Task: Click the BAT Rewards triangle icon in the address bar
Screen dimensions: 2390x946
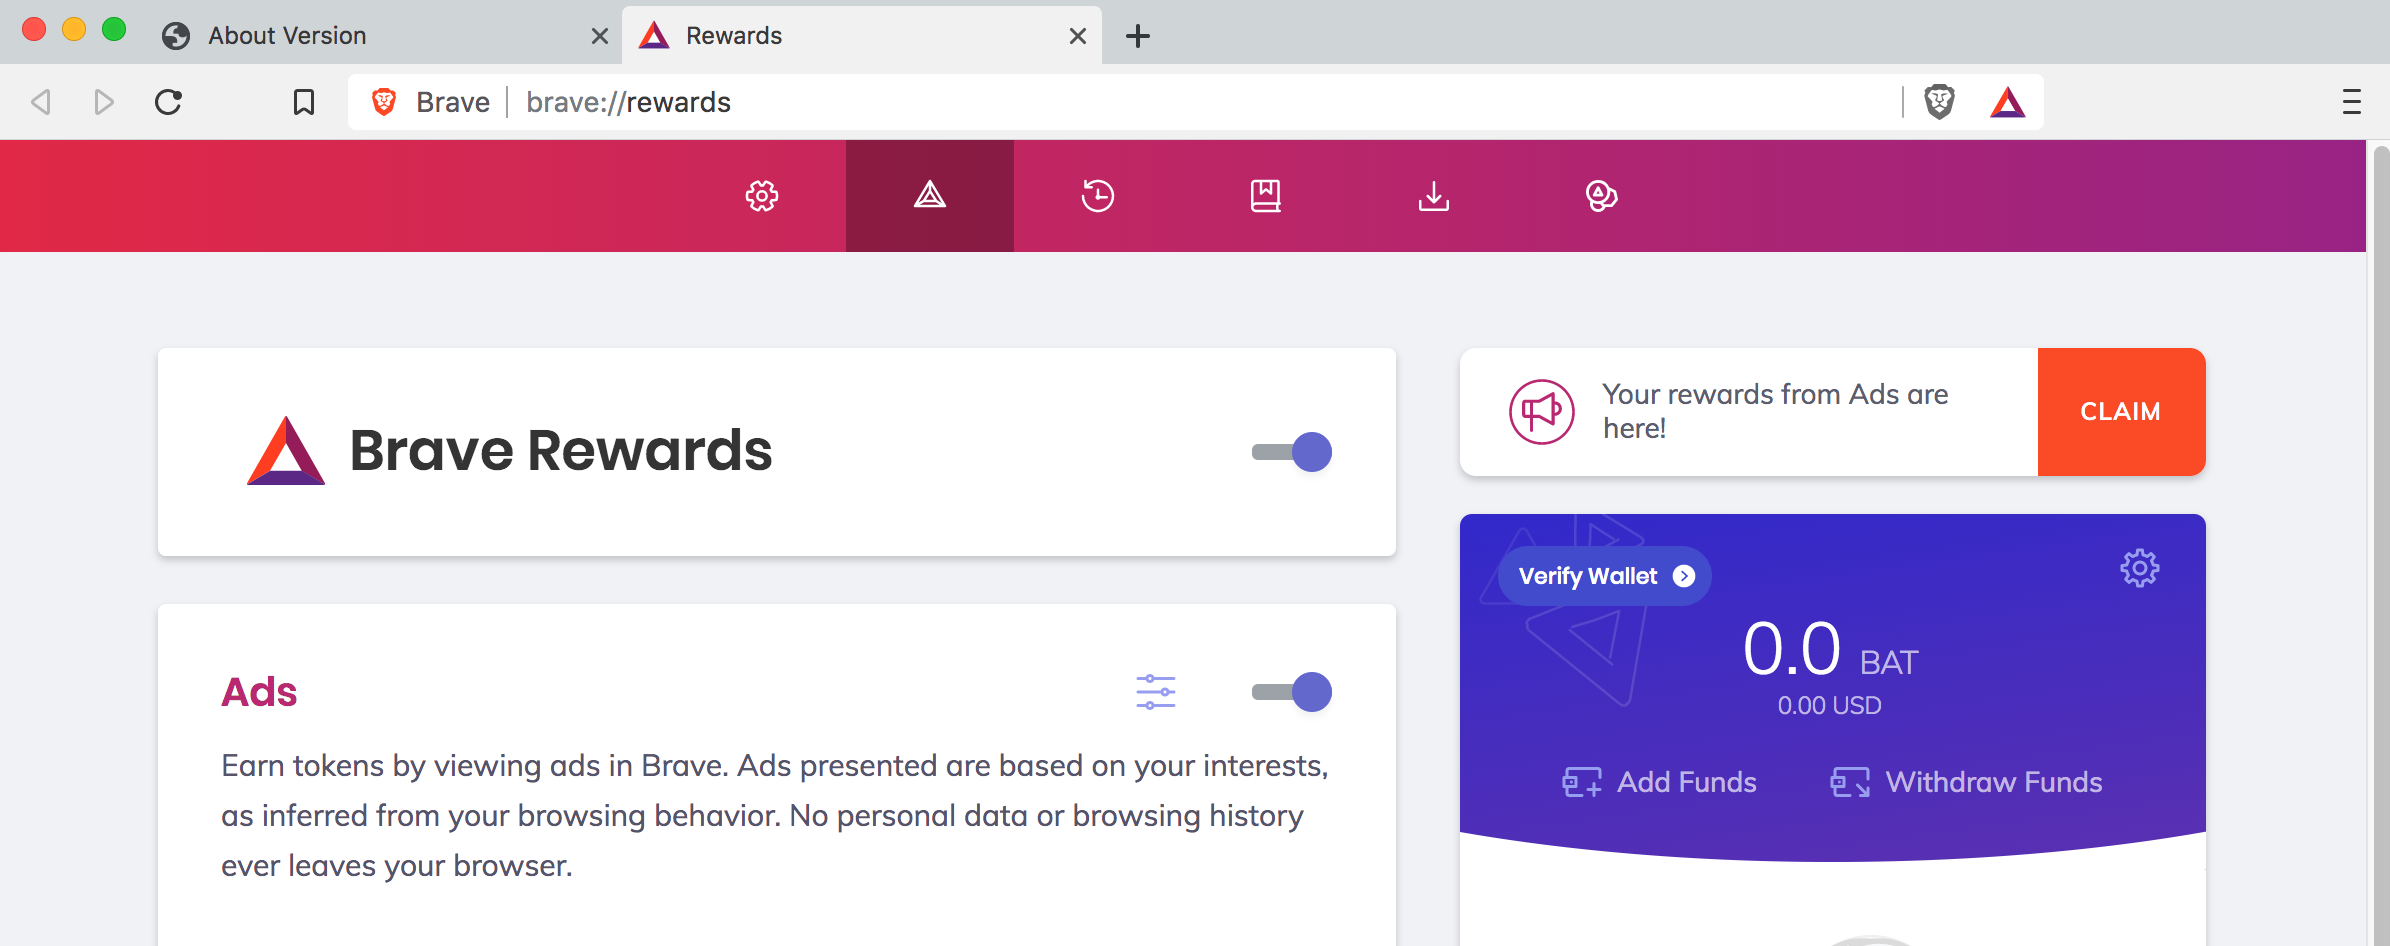Action: [2007, 102]
